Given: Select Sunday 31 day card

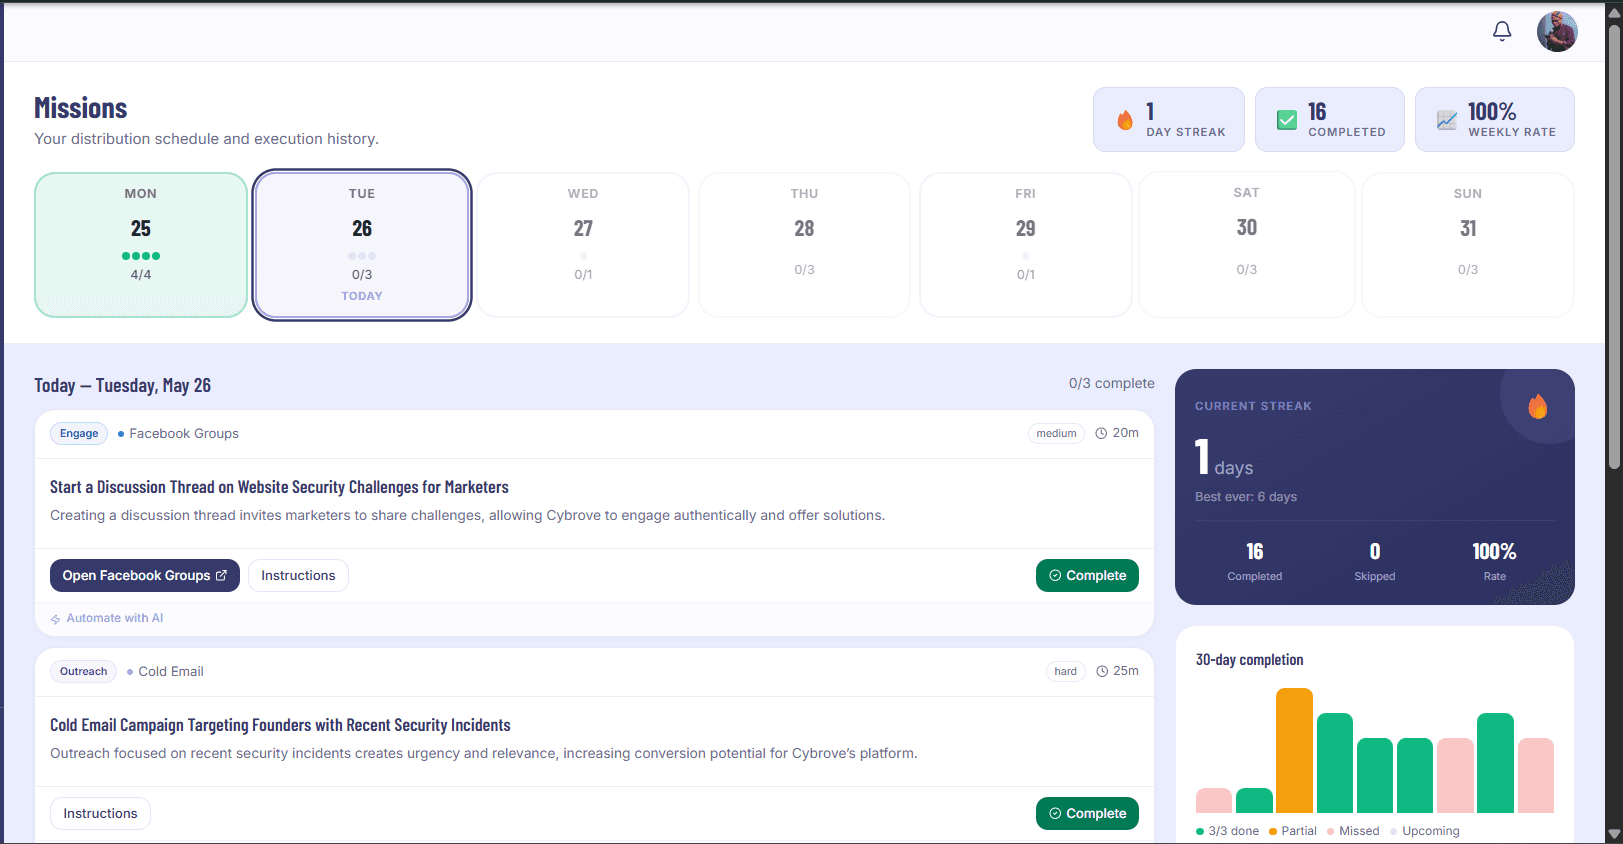Looking at the screenshot, I should pos(1468,245).
